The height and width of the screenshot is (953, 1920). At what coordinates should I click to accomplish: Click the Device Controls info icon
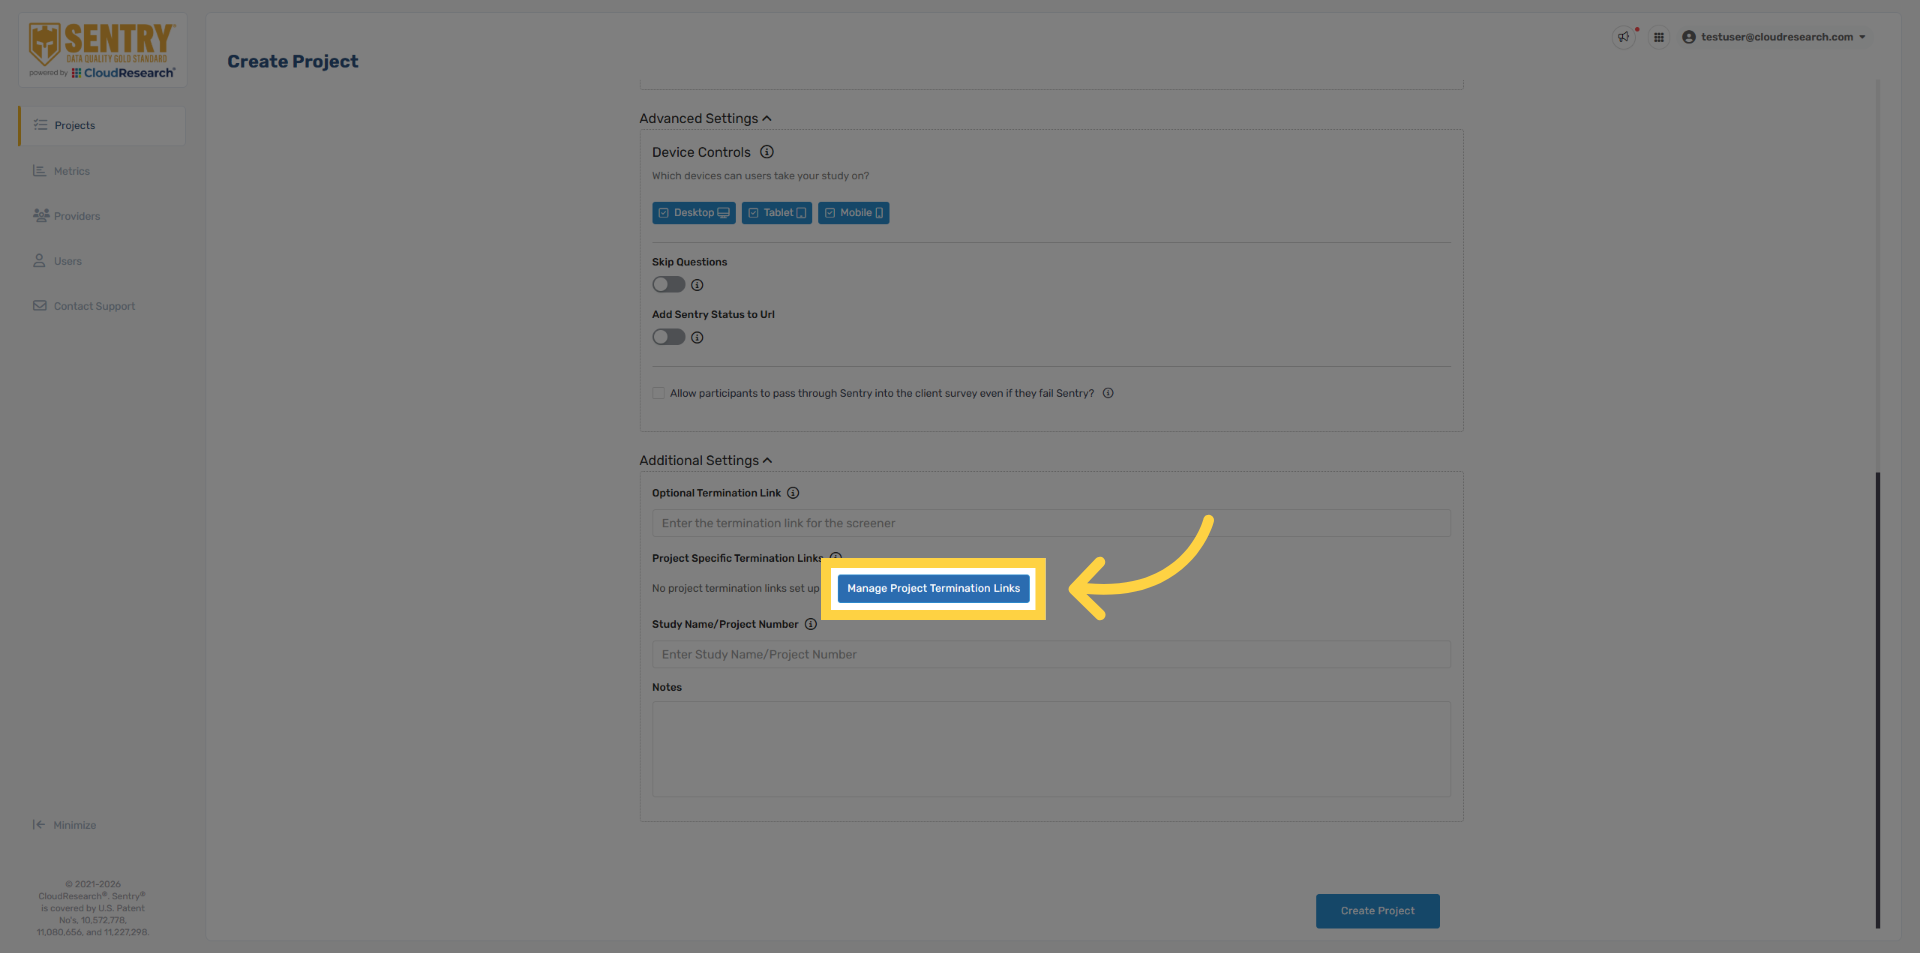[x=767, y=152]
